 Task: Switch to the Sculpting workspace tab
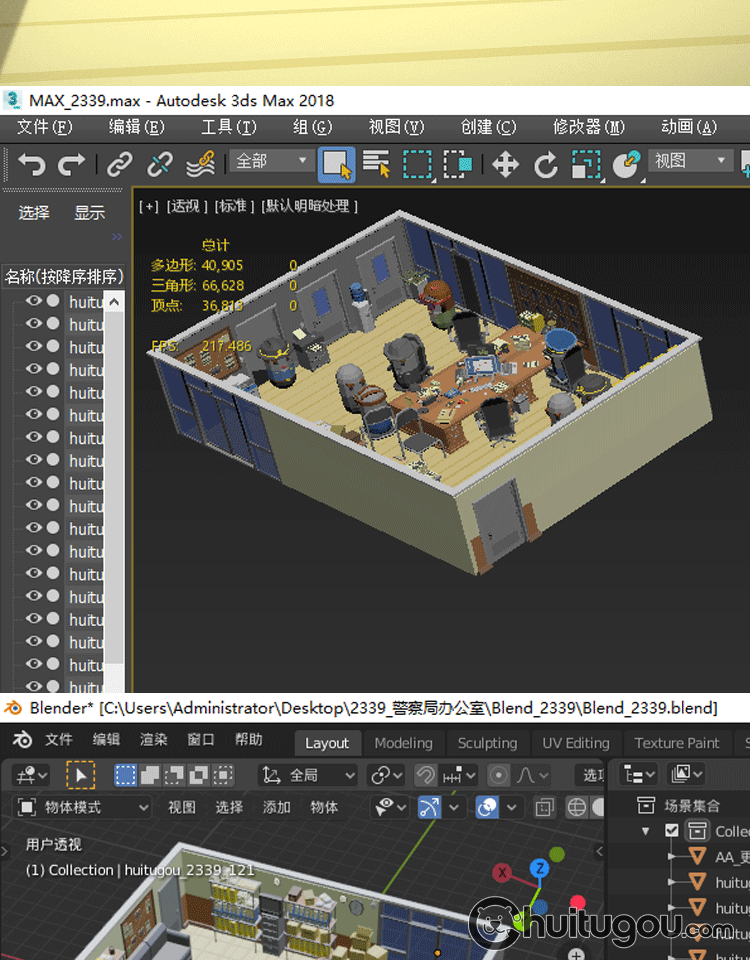pos(487,743)
